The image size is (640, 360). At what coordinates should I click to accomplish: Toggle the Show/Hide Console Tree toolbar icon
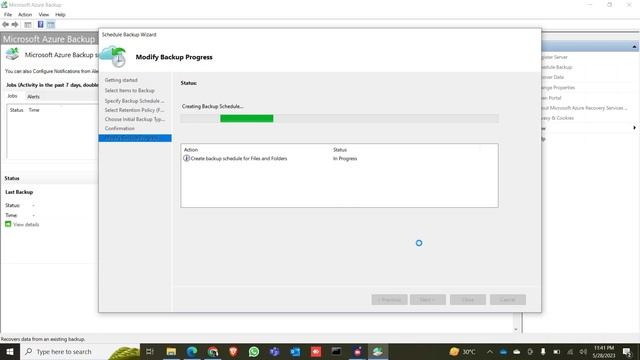click(x=28, y=24)
